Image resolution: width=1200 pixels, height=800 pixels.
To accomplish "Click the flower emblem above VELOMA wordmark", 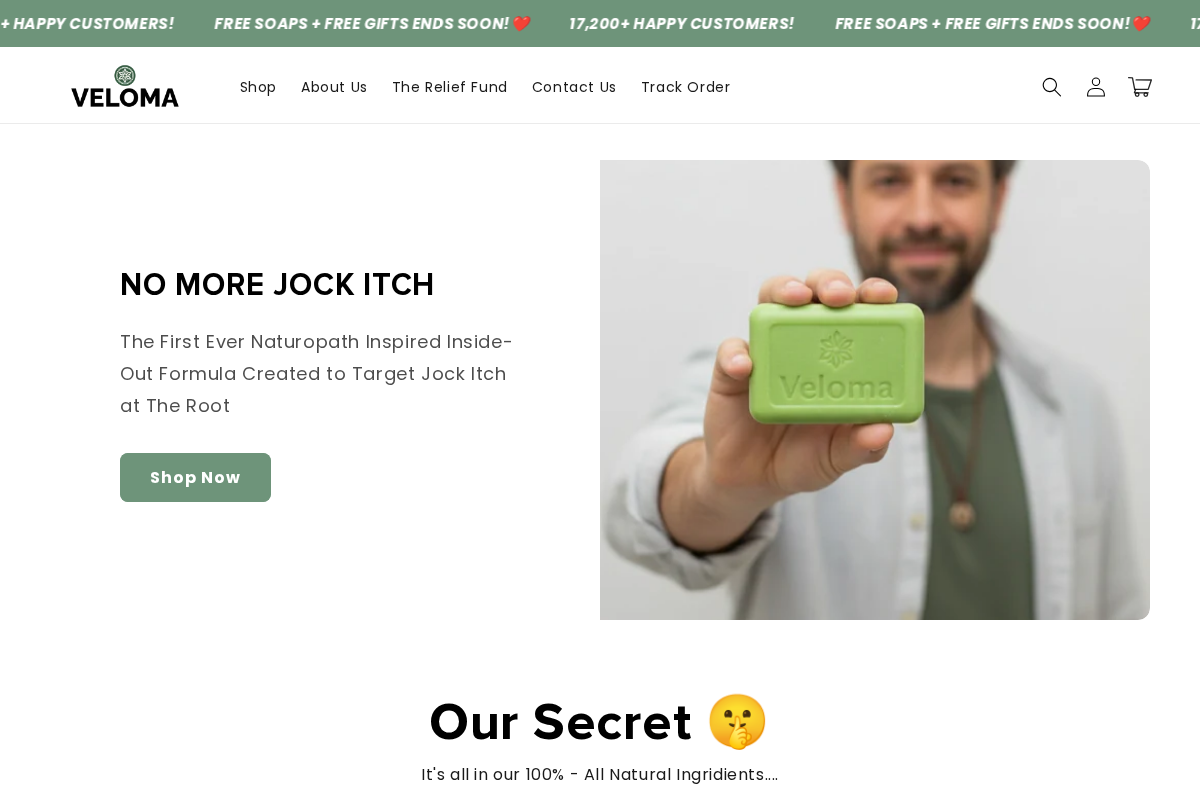I will tap(125, 75).
